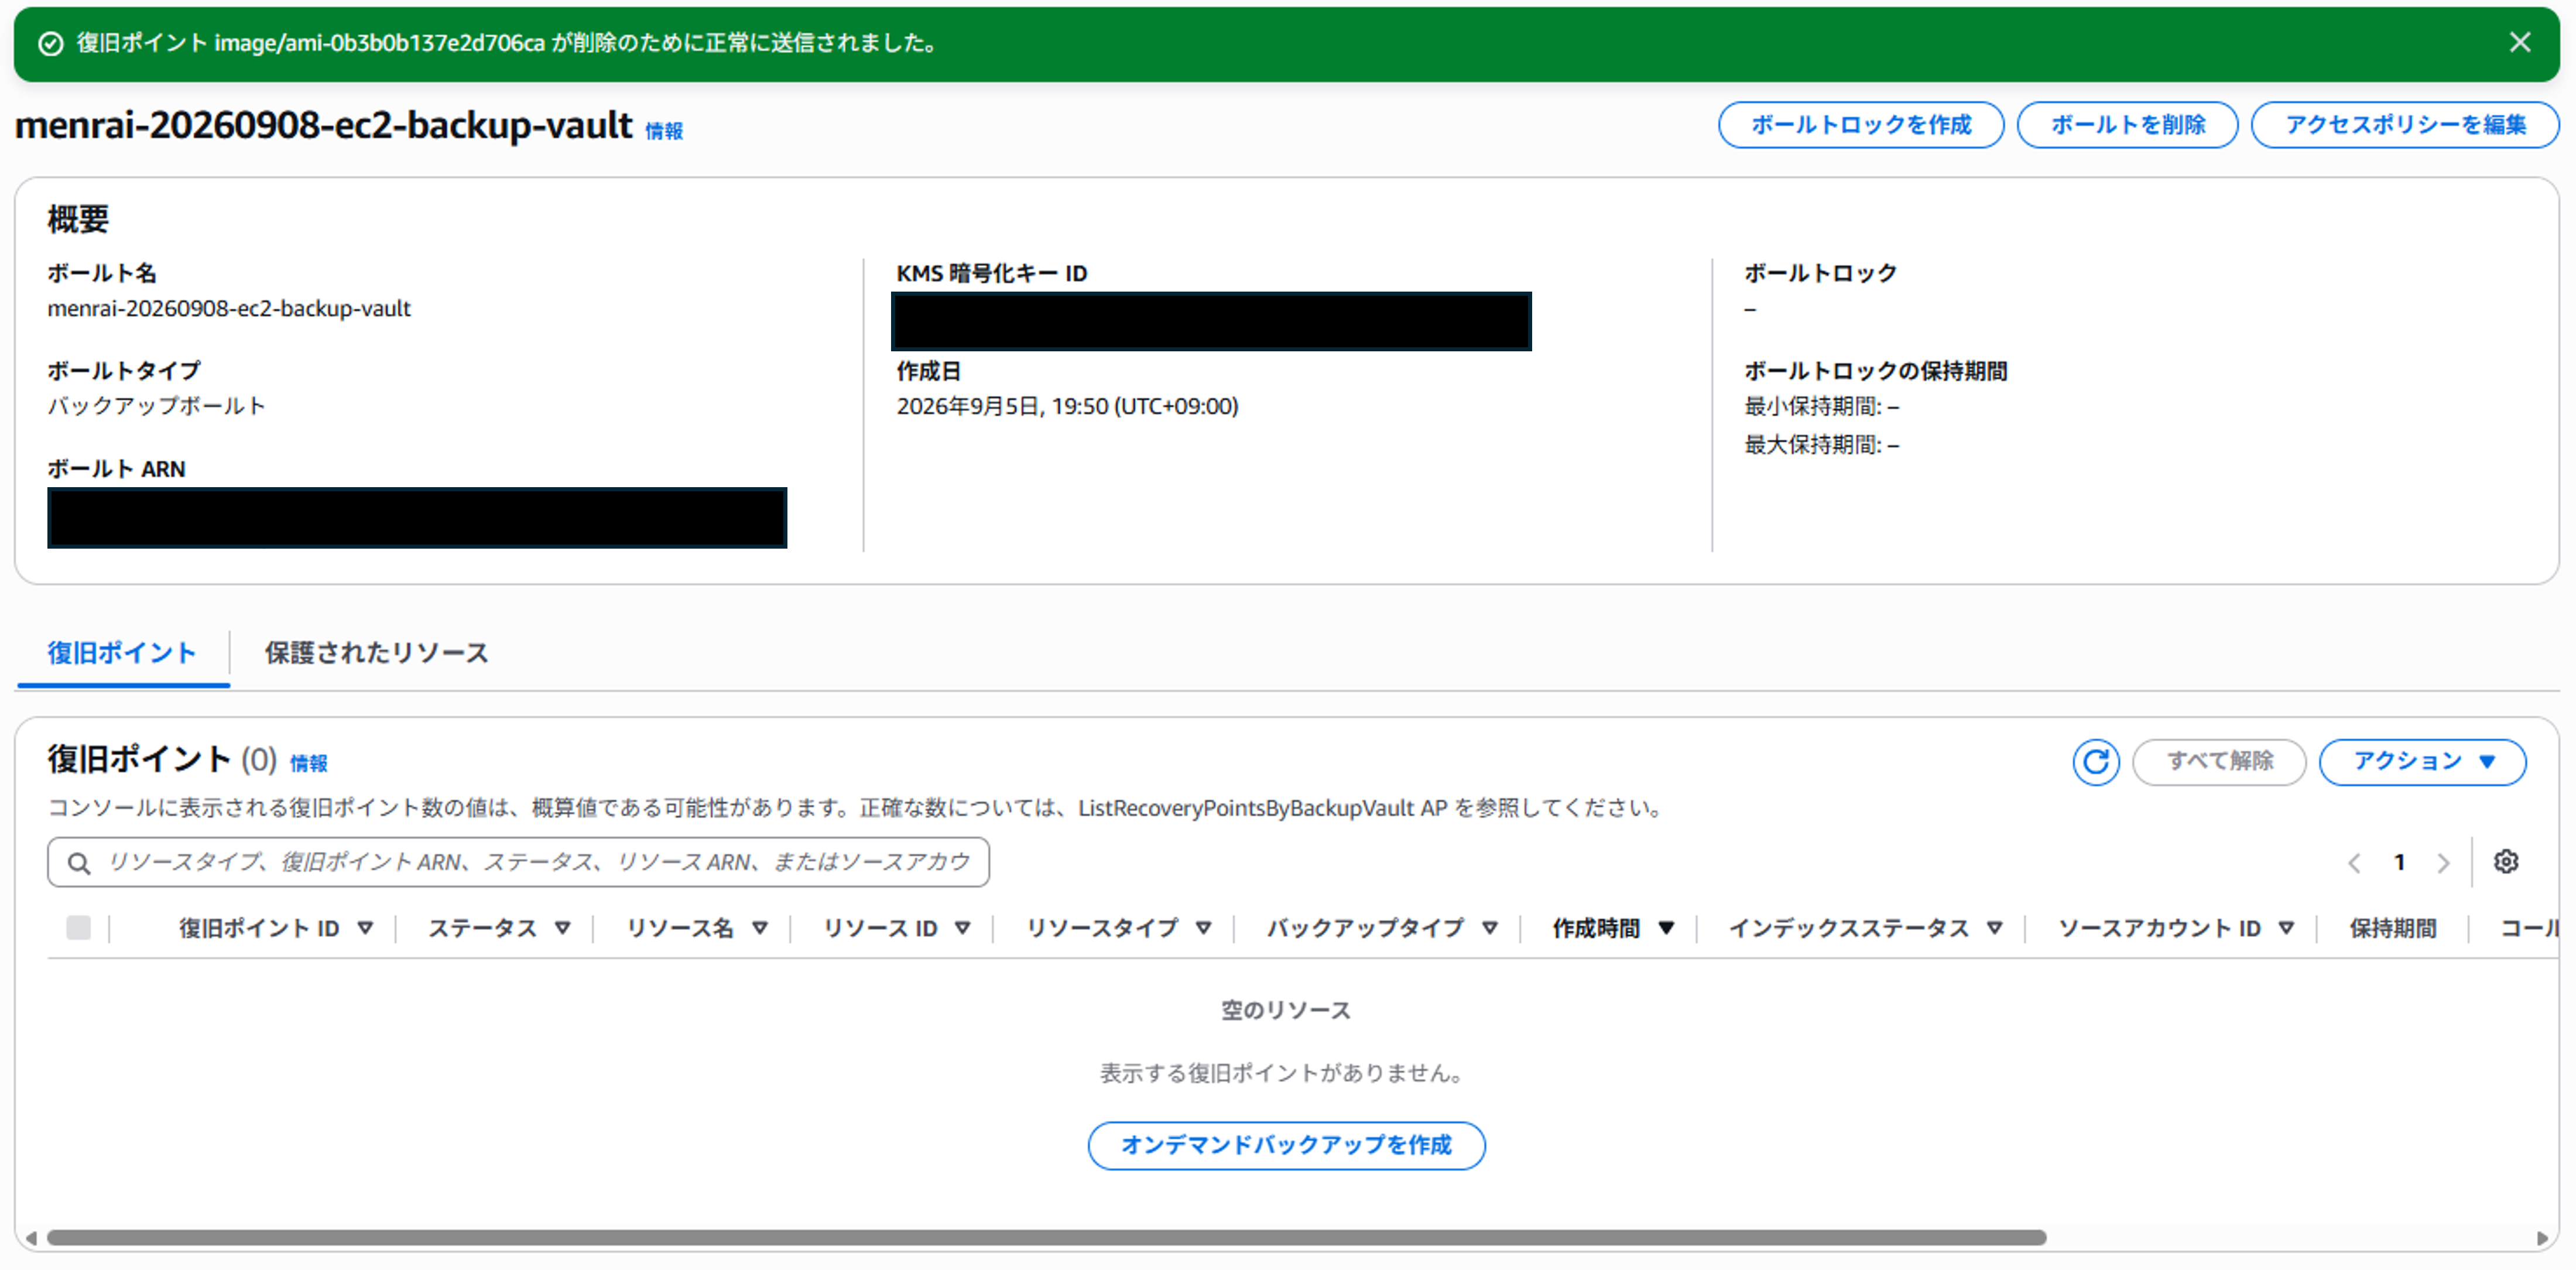Click すべて解除 button
The height and width of the screenshot is (1270, 2576).
pos(2219,762)
